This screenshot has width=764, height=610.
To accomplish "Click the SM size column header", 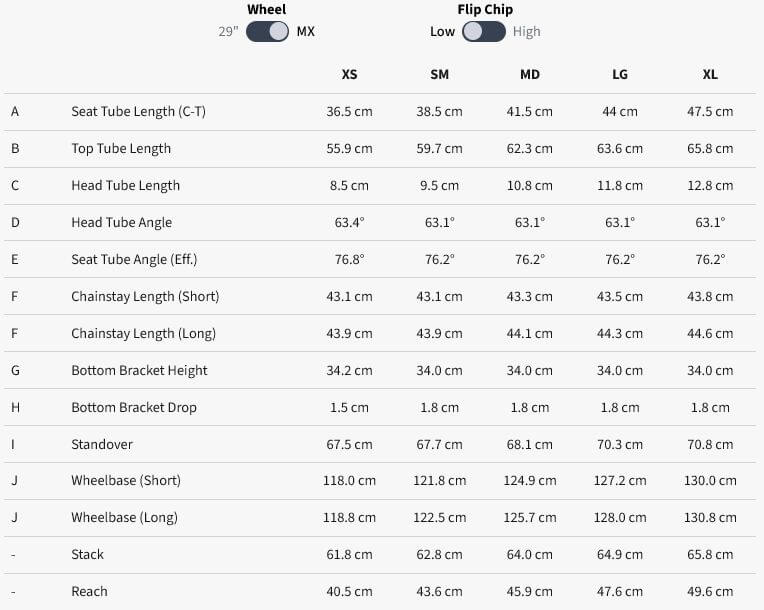I will (439, 75).
